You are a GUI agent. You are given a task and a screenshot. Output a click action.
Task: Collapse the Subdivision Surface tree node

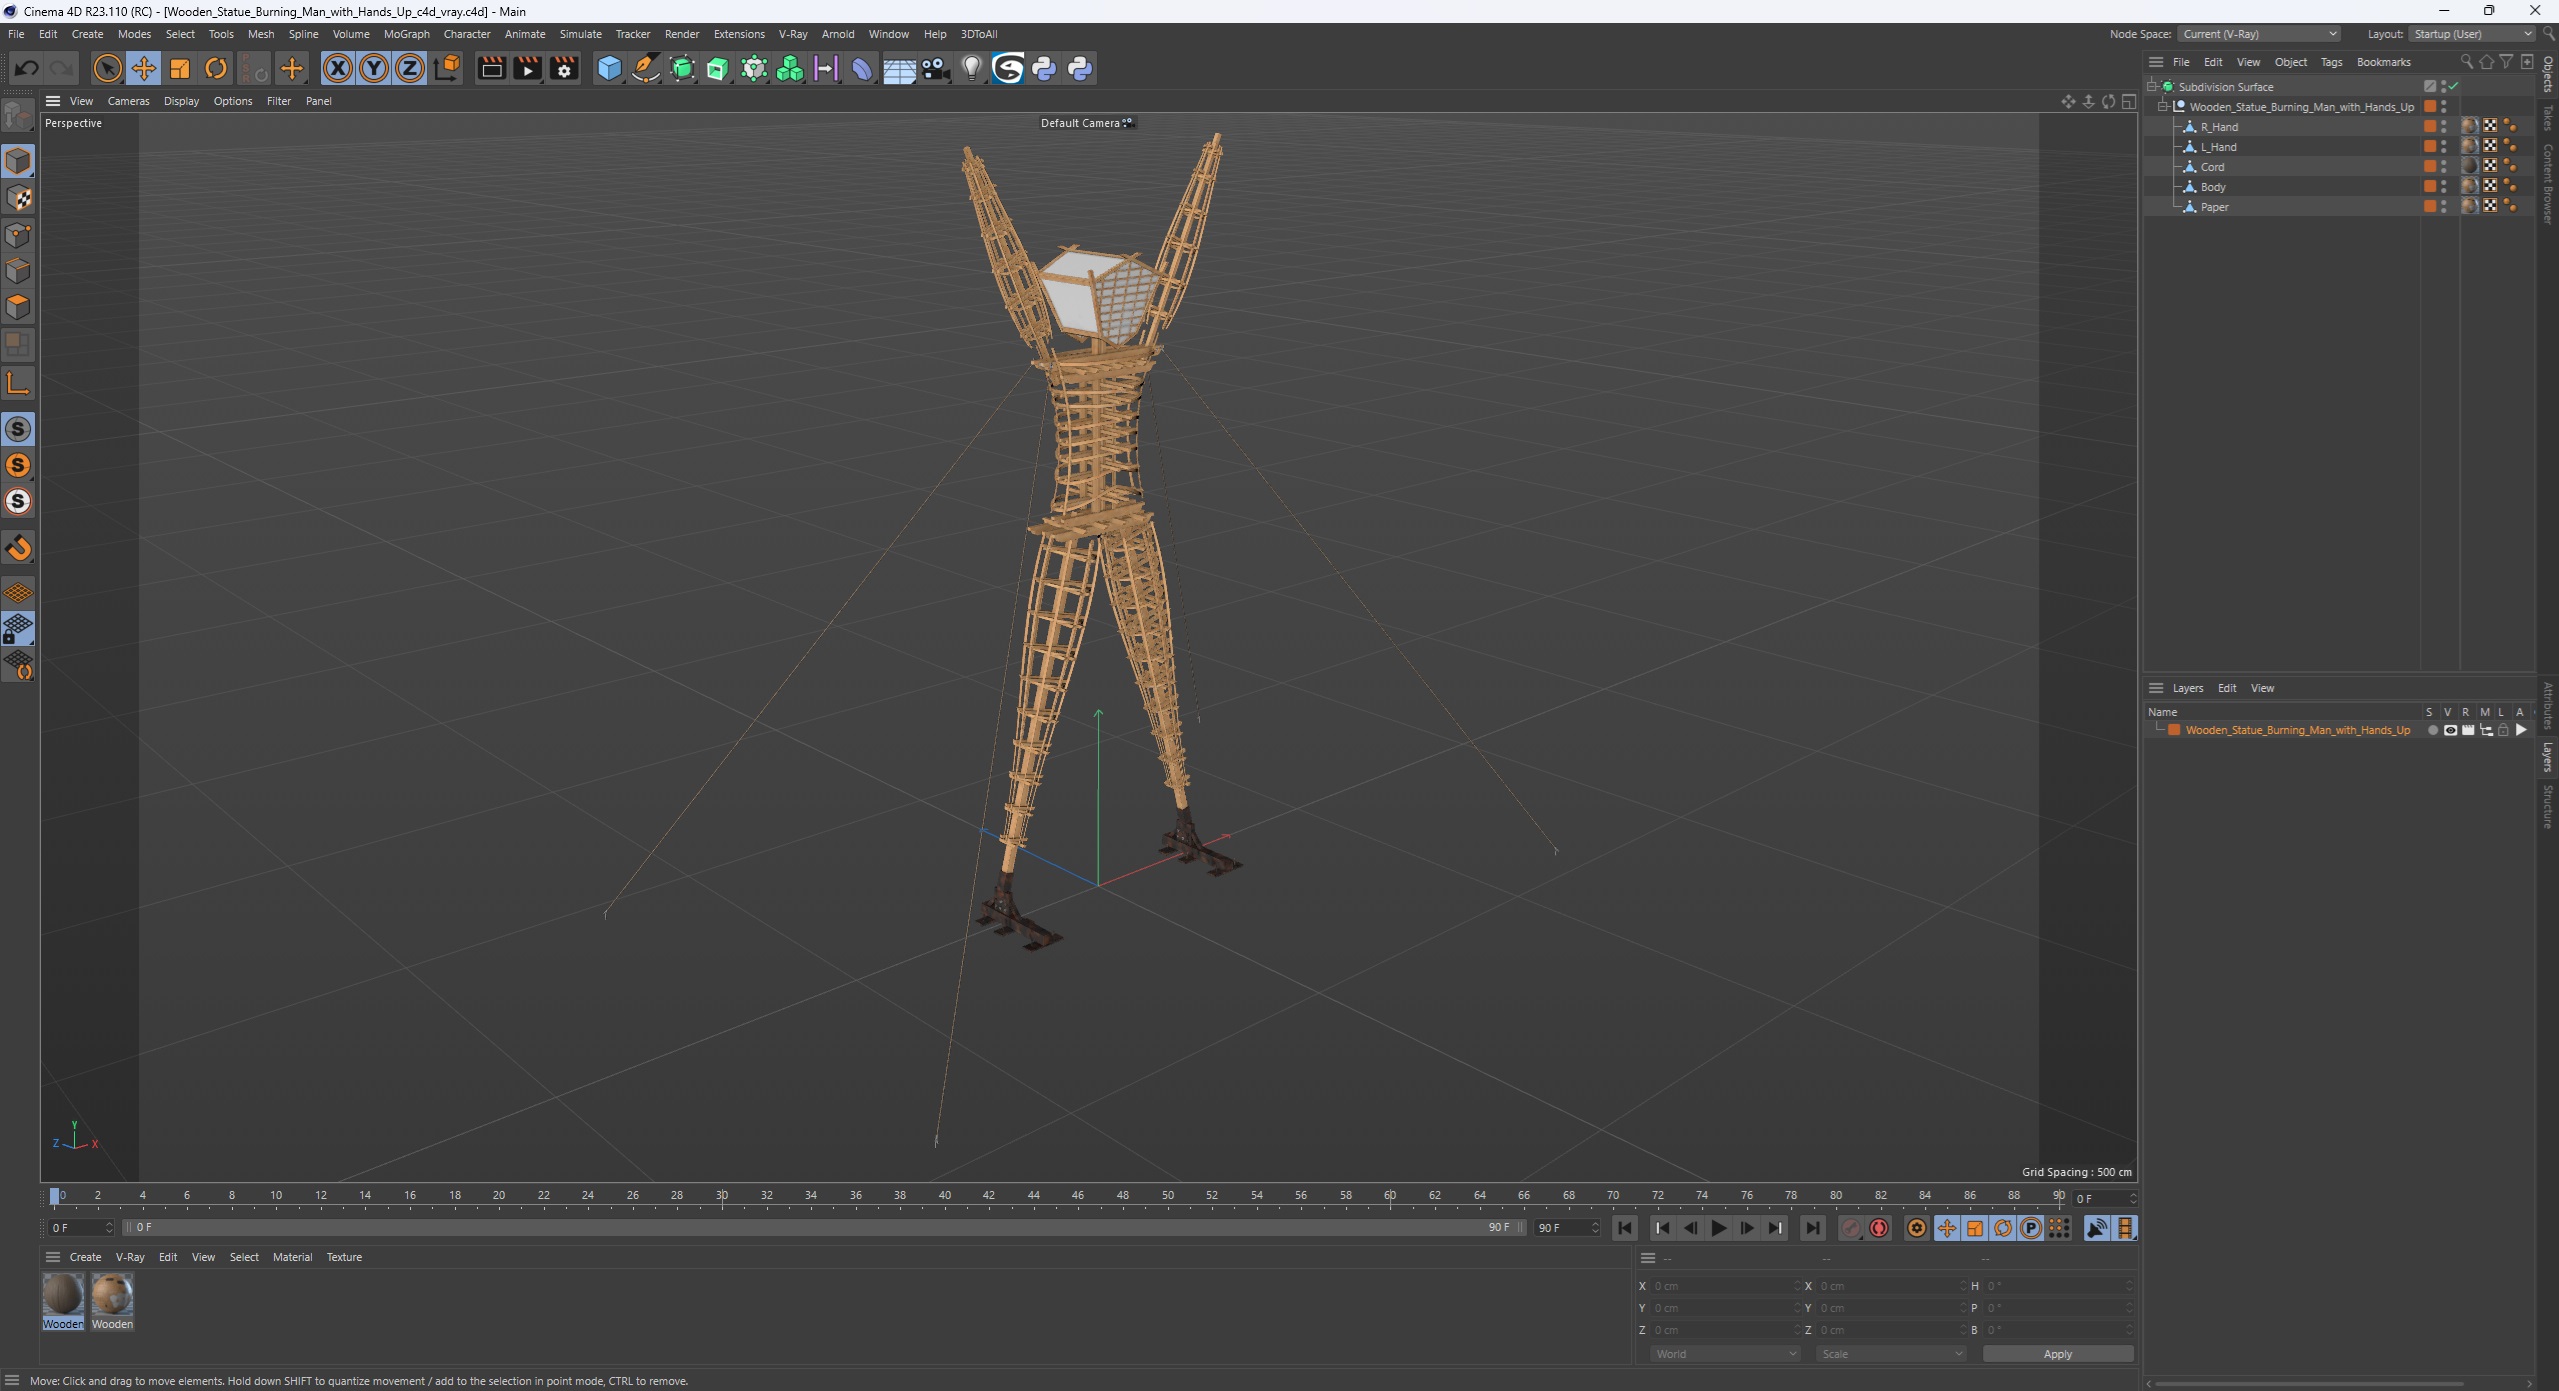pos(2152,86)
